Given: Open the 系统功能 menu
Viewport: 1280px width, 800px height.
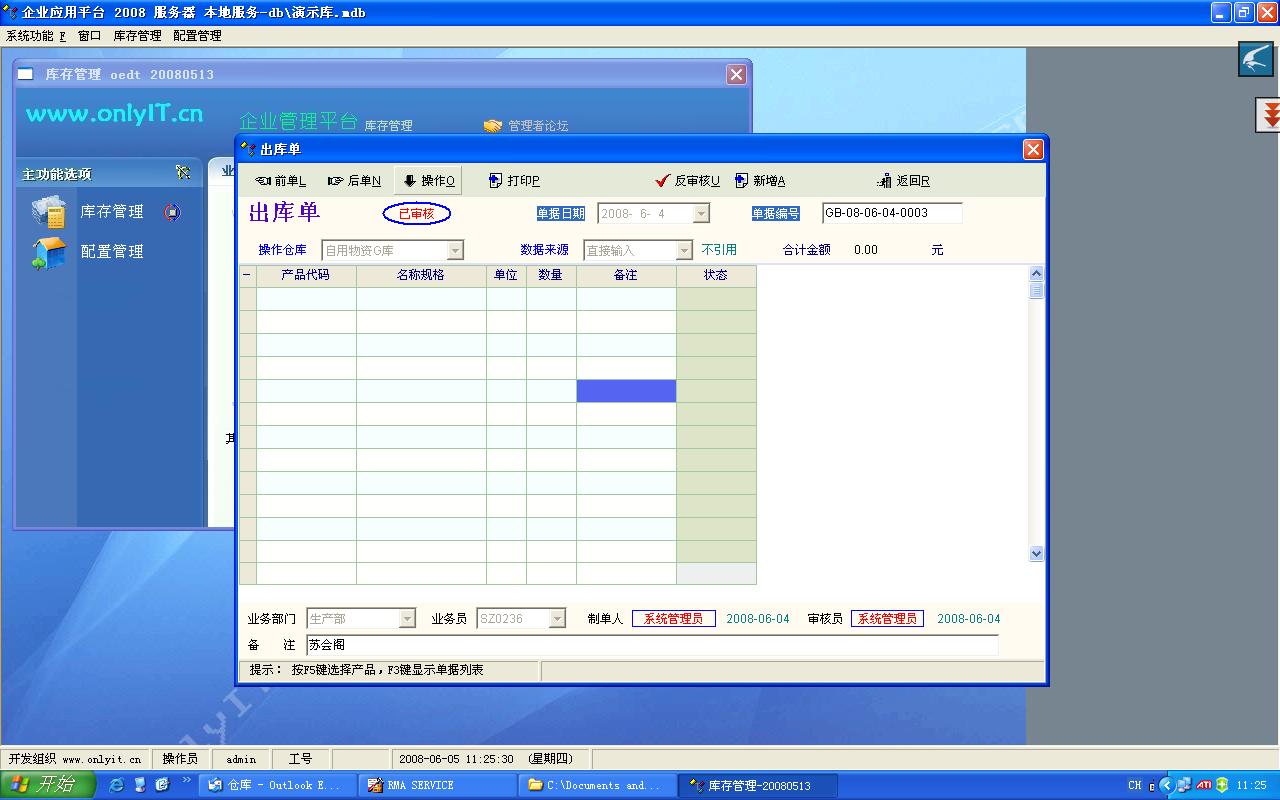Looking at the screenshot, I should pyautogui.click(x=35, y=36).
